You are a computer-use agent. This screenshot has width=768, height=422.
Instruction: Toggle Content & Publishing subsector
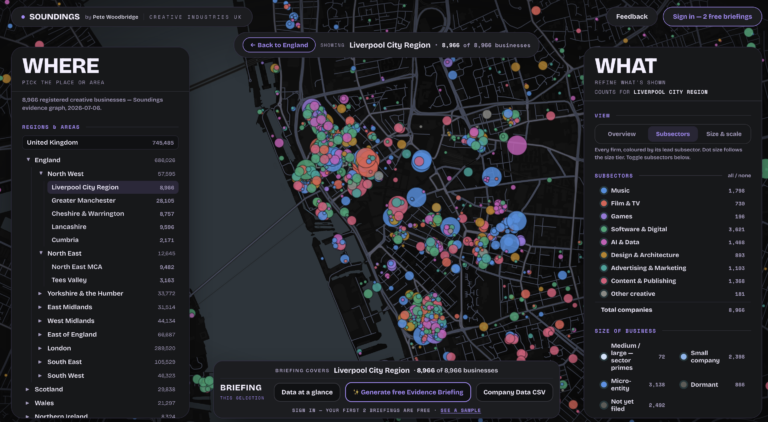[x=672, y=281]
